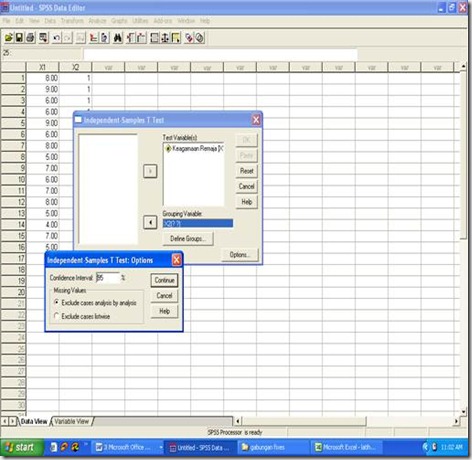
Task: Click Help in the Options dialog
Action: 164,311
